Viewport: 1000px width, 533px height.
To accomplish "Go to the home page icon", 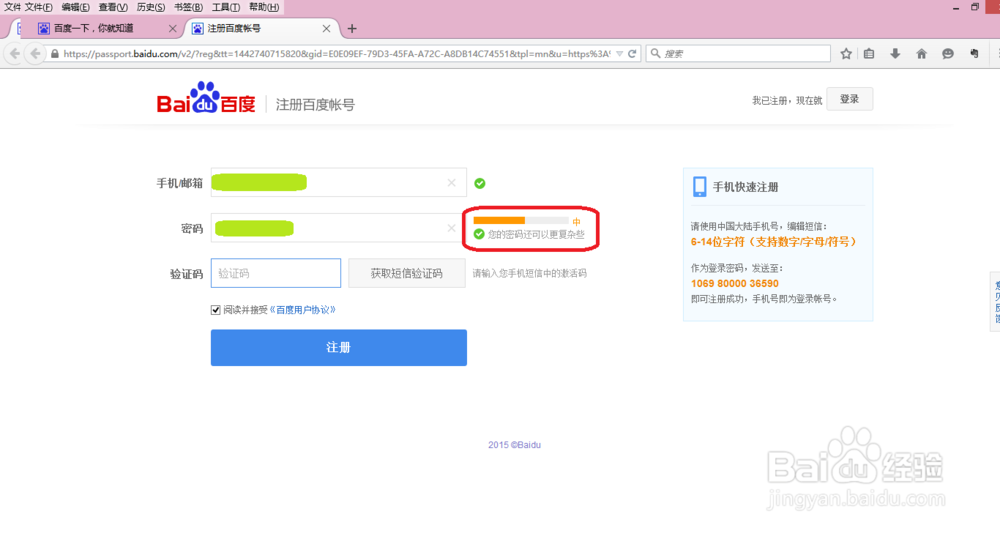I will click(x=922, y=54).
